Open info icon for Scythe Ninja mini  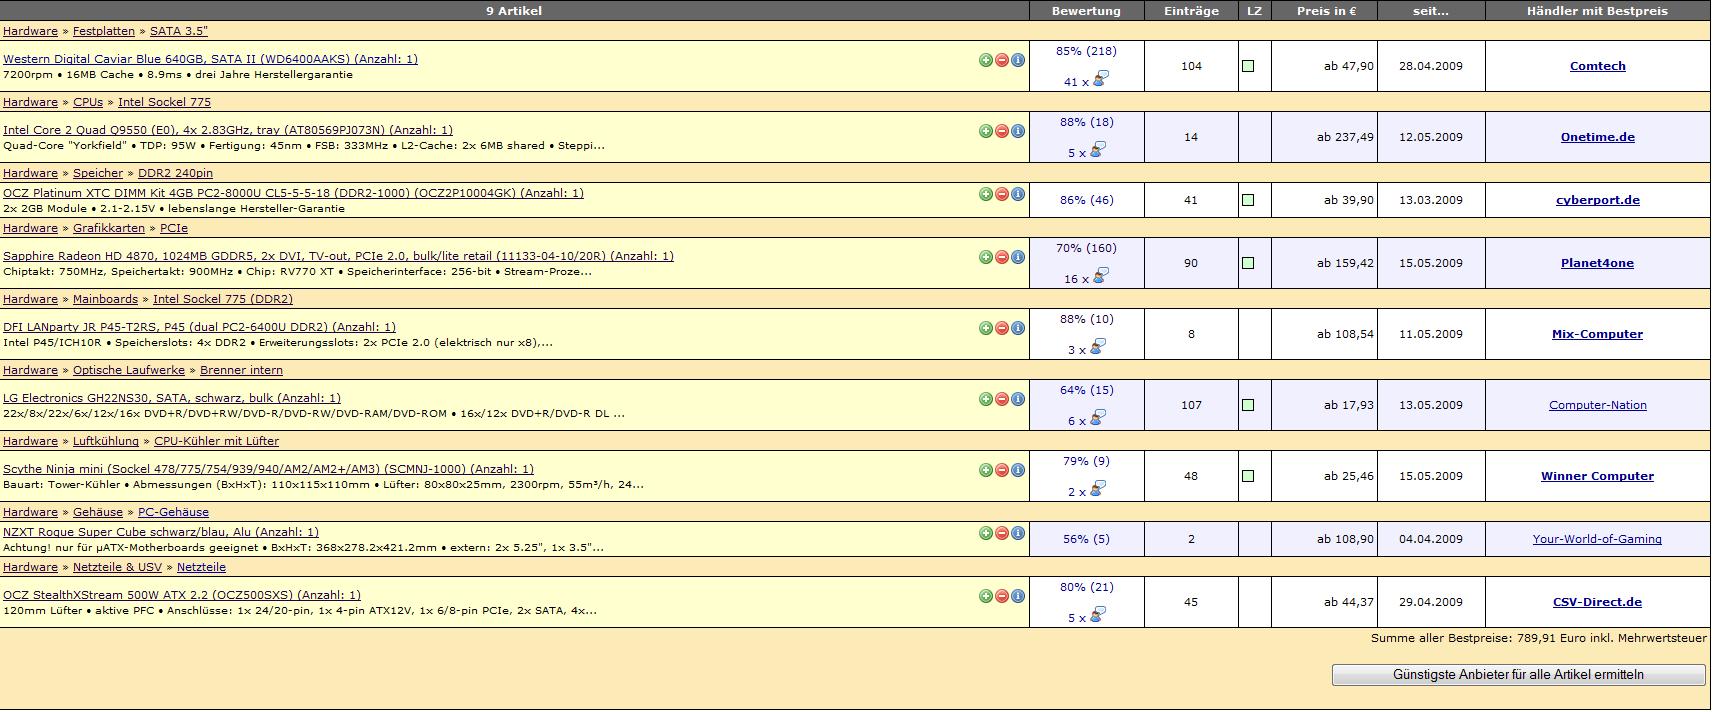[1017, 470]
